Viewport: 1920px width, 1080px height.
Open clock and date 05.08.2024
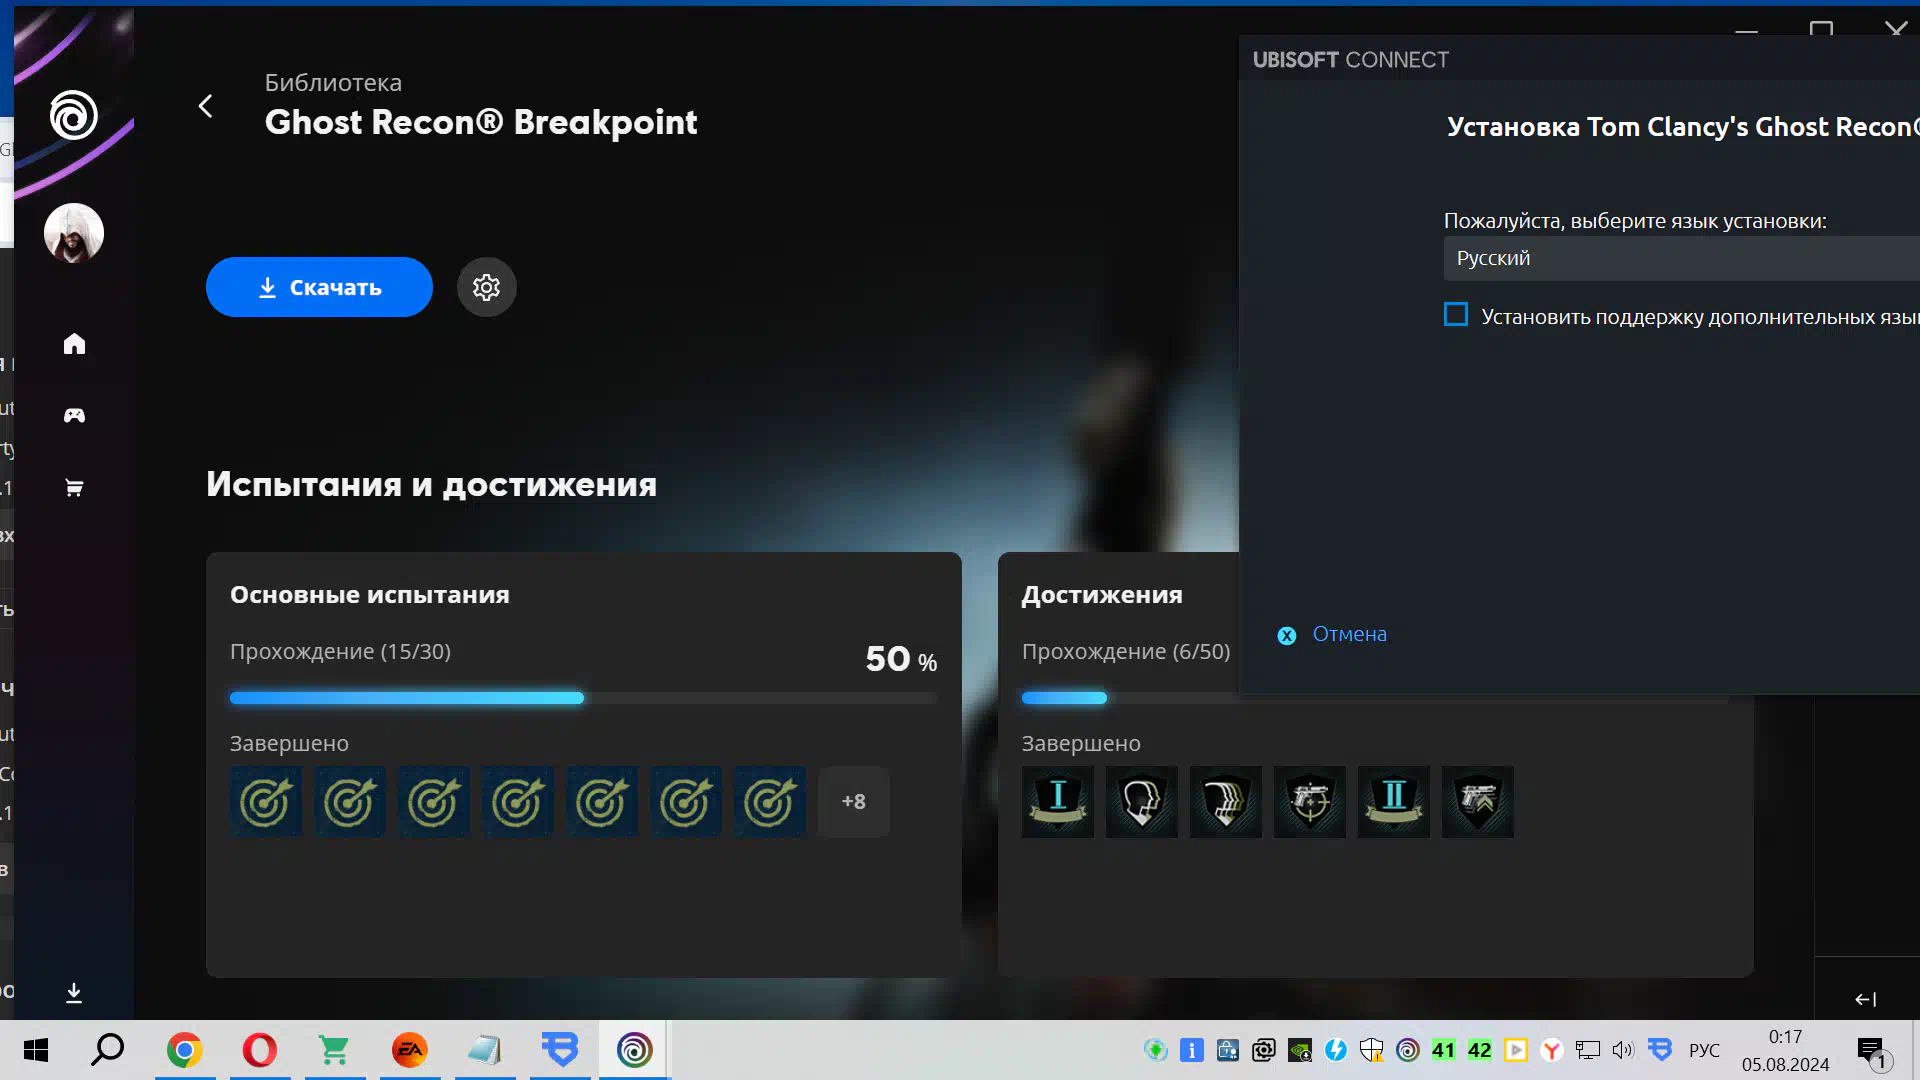click(1786, 1050)
